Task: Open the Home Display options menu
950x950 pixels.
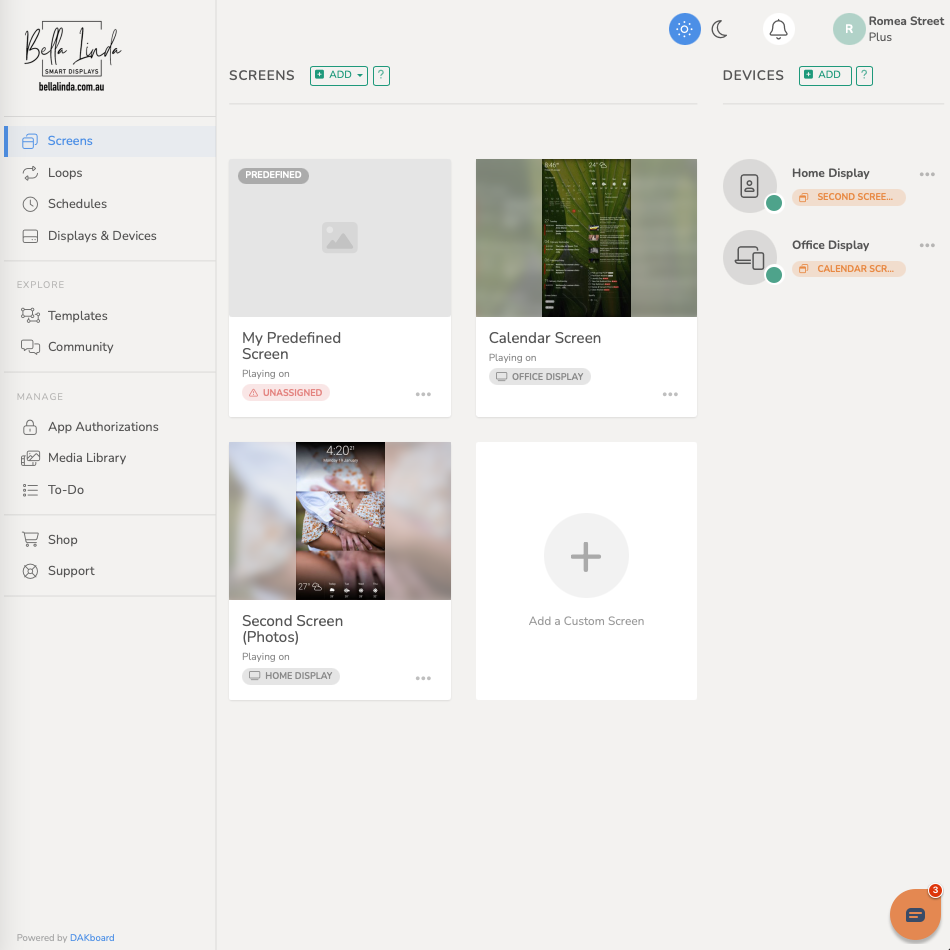Action: 927,174
